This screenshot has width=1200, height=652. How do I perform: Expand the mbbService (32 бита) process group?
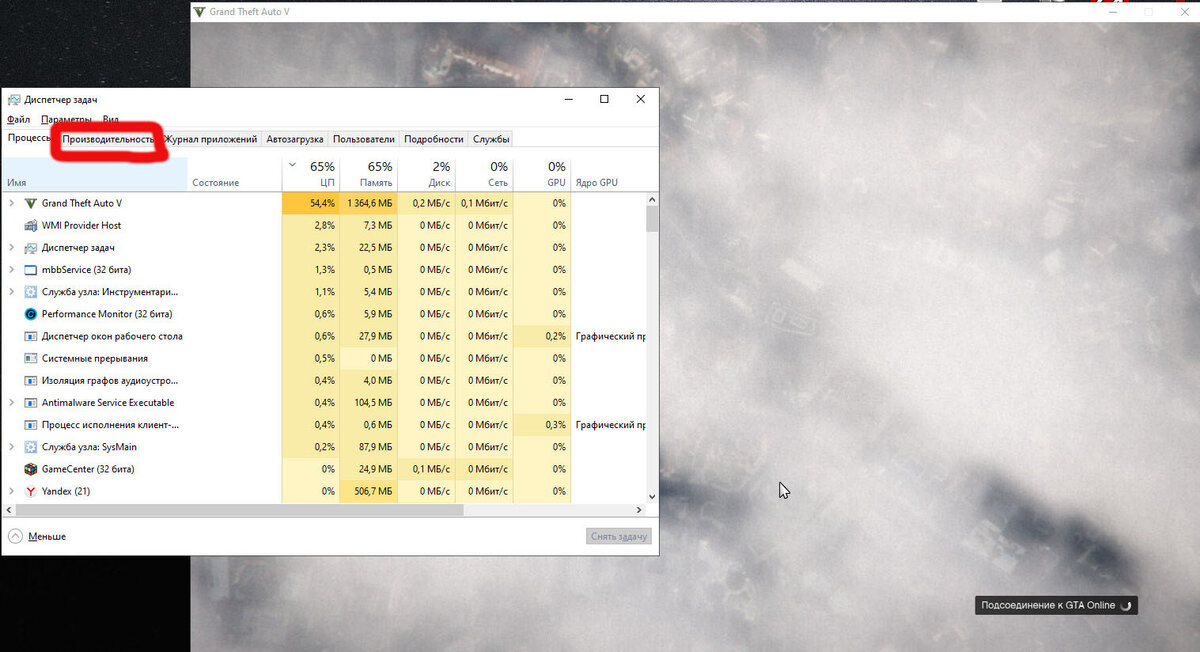pos(11,270)
